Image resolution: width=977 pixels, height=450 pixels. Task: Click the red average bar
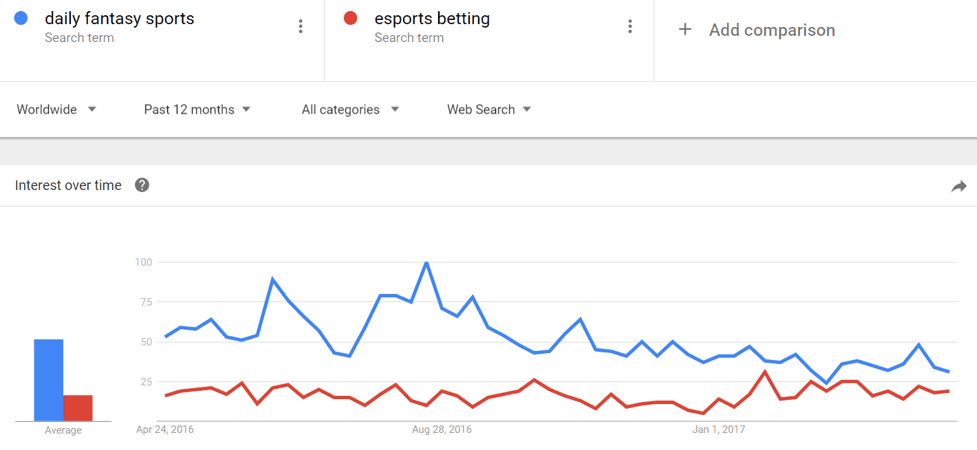click(78, 408)
